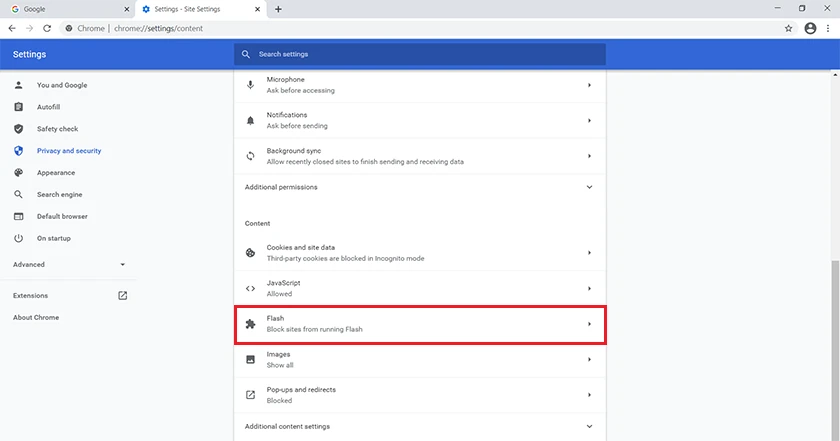Screen dimensions: 840x441
Task: Open On startup settings
Action: coord(54,238)
